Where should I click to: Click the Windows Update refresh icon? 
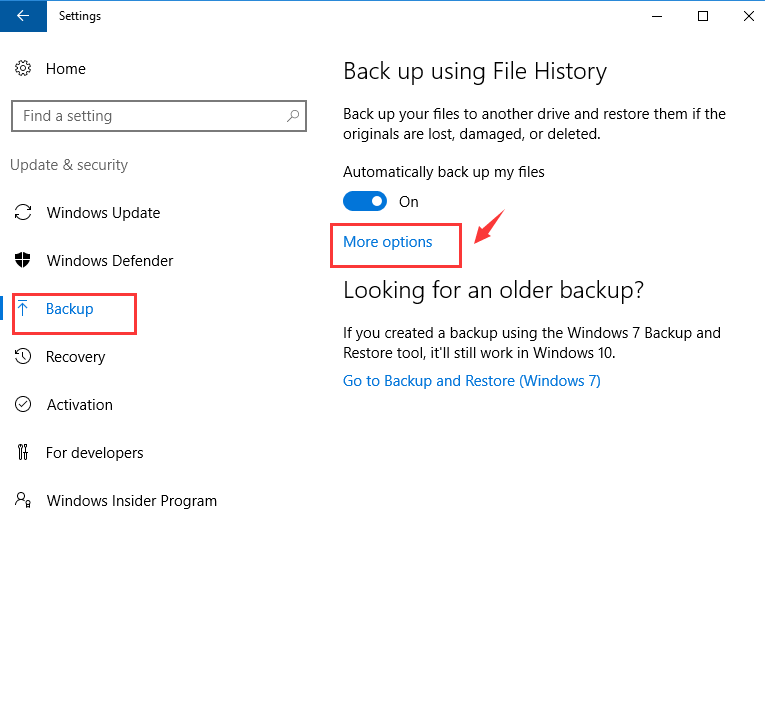click(23, 212)
